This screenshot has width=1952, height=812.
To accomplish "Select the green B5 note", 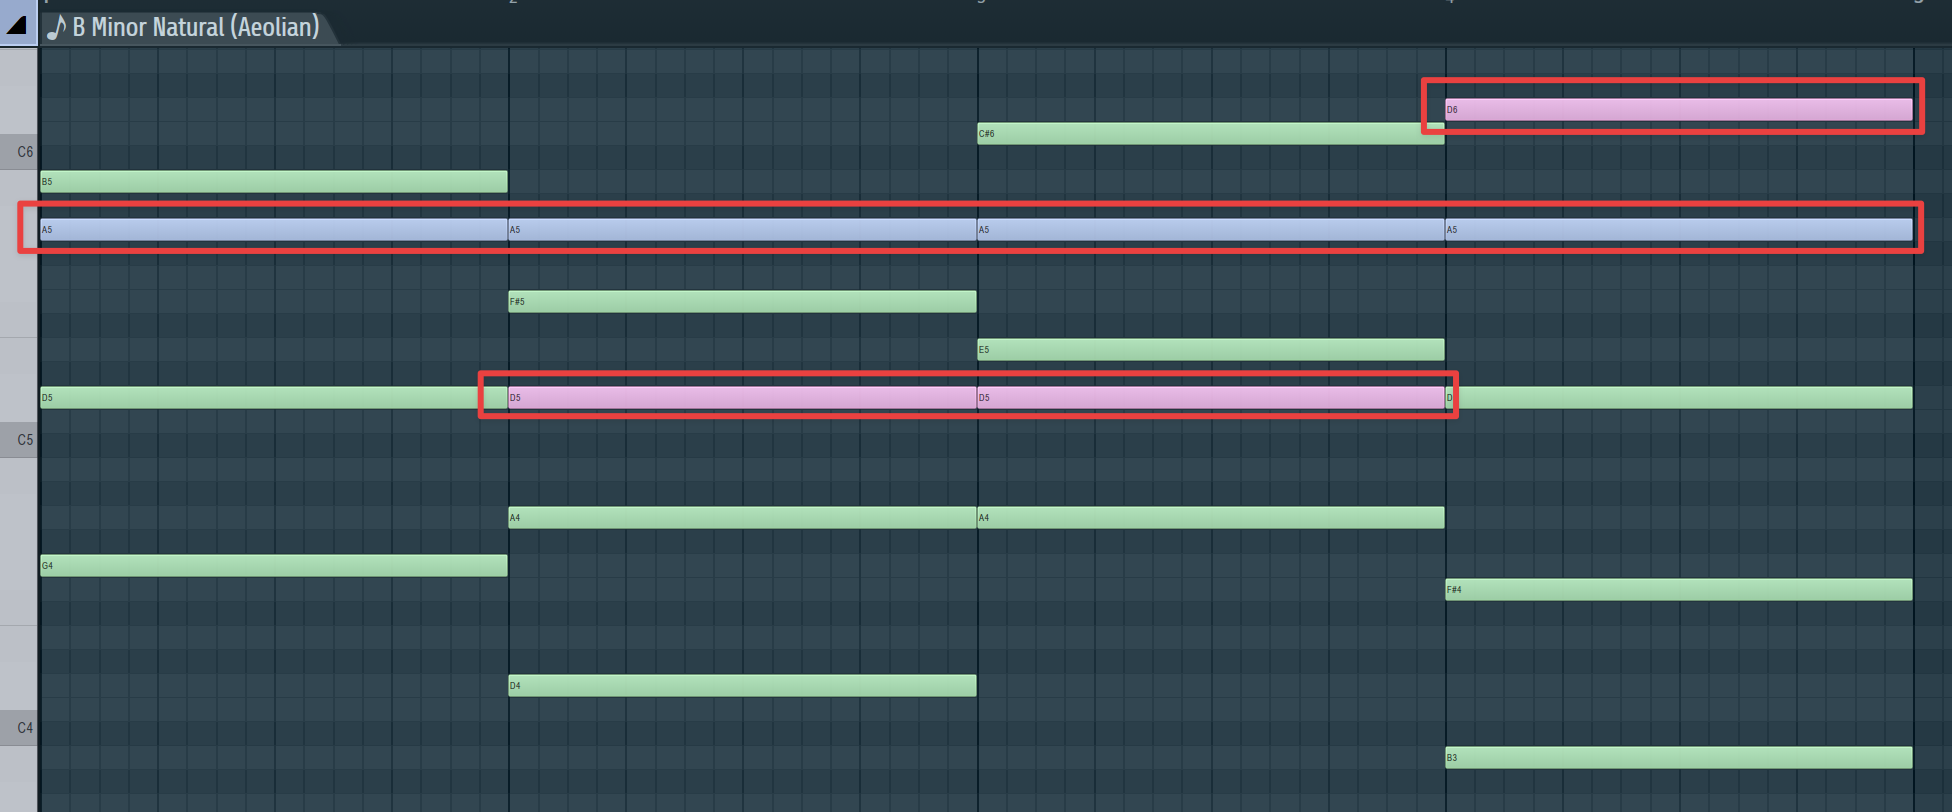I will tap(273, 182).
